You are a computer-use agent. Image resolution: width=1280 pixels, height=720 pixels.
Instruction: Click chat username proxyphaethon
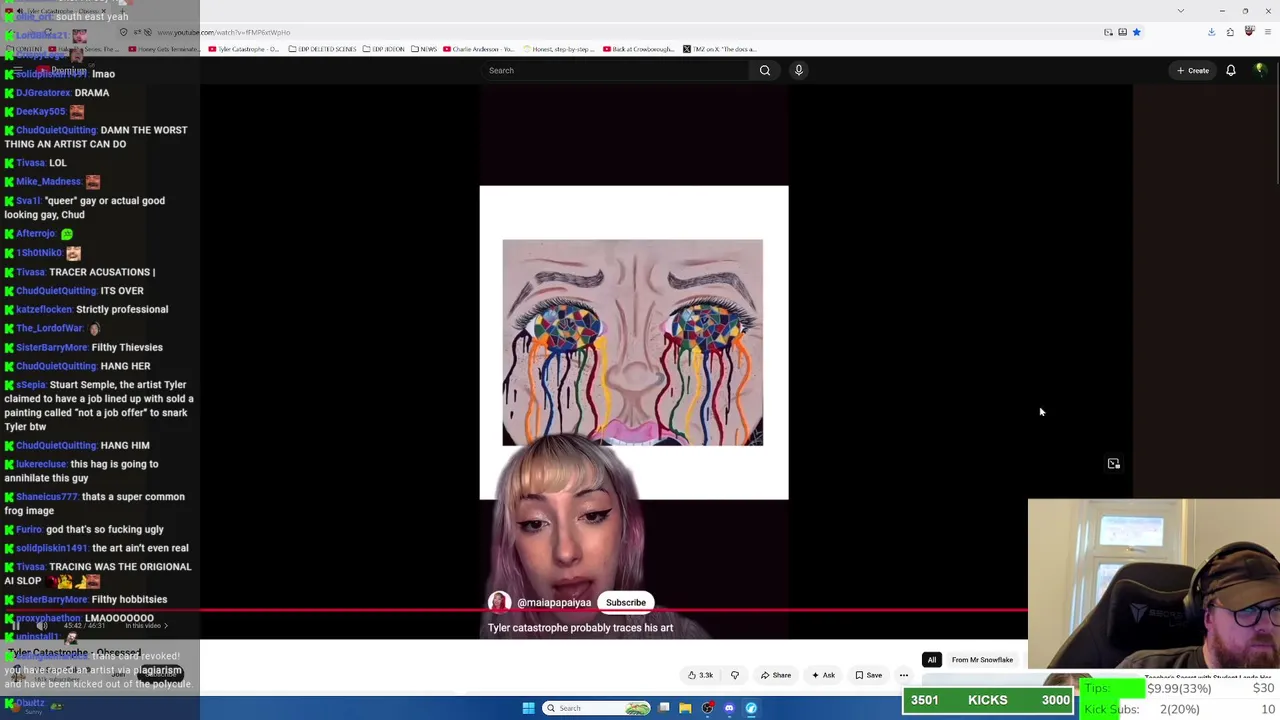49,619
